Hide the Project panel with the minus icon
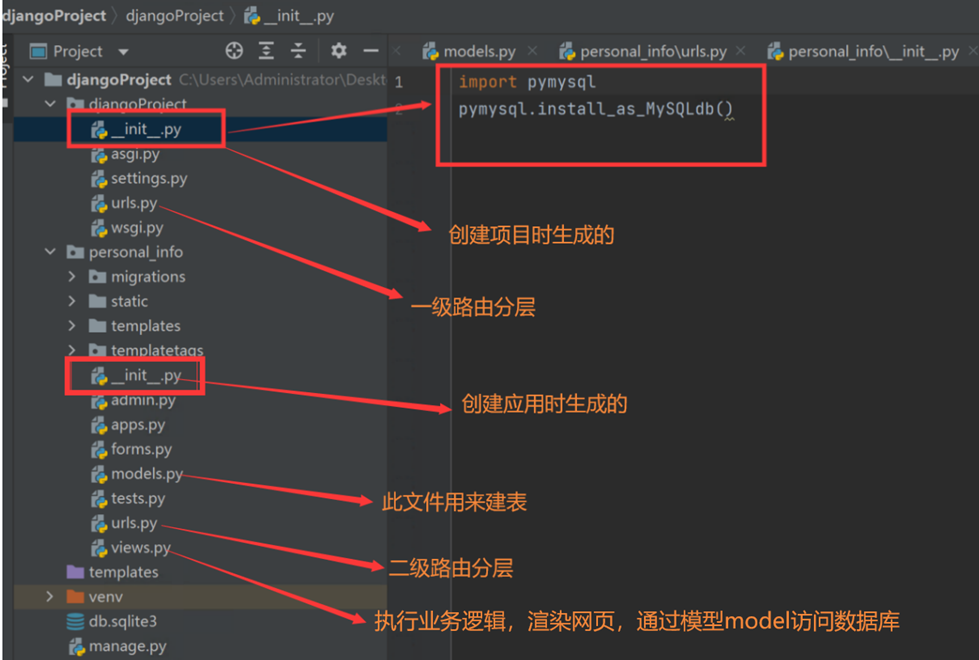Image resolution: width=979 pixels, height=660 pixels. pyautogui.click(x=371, y=51)
